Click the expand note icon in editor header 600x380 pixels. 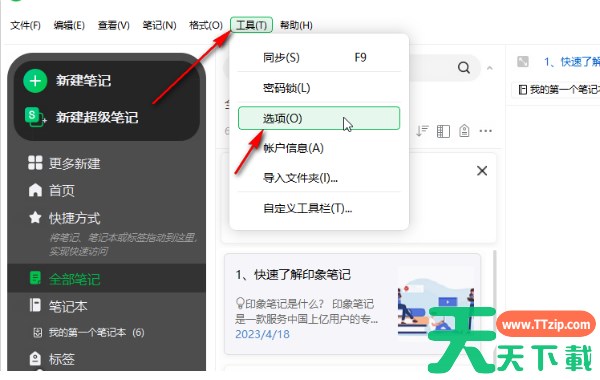pyautogui.click(x=523, y=62)
